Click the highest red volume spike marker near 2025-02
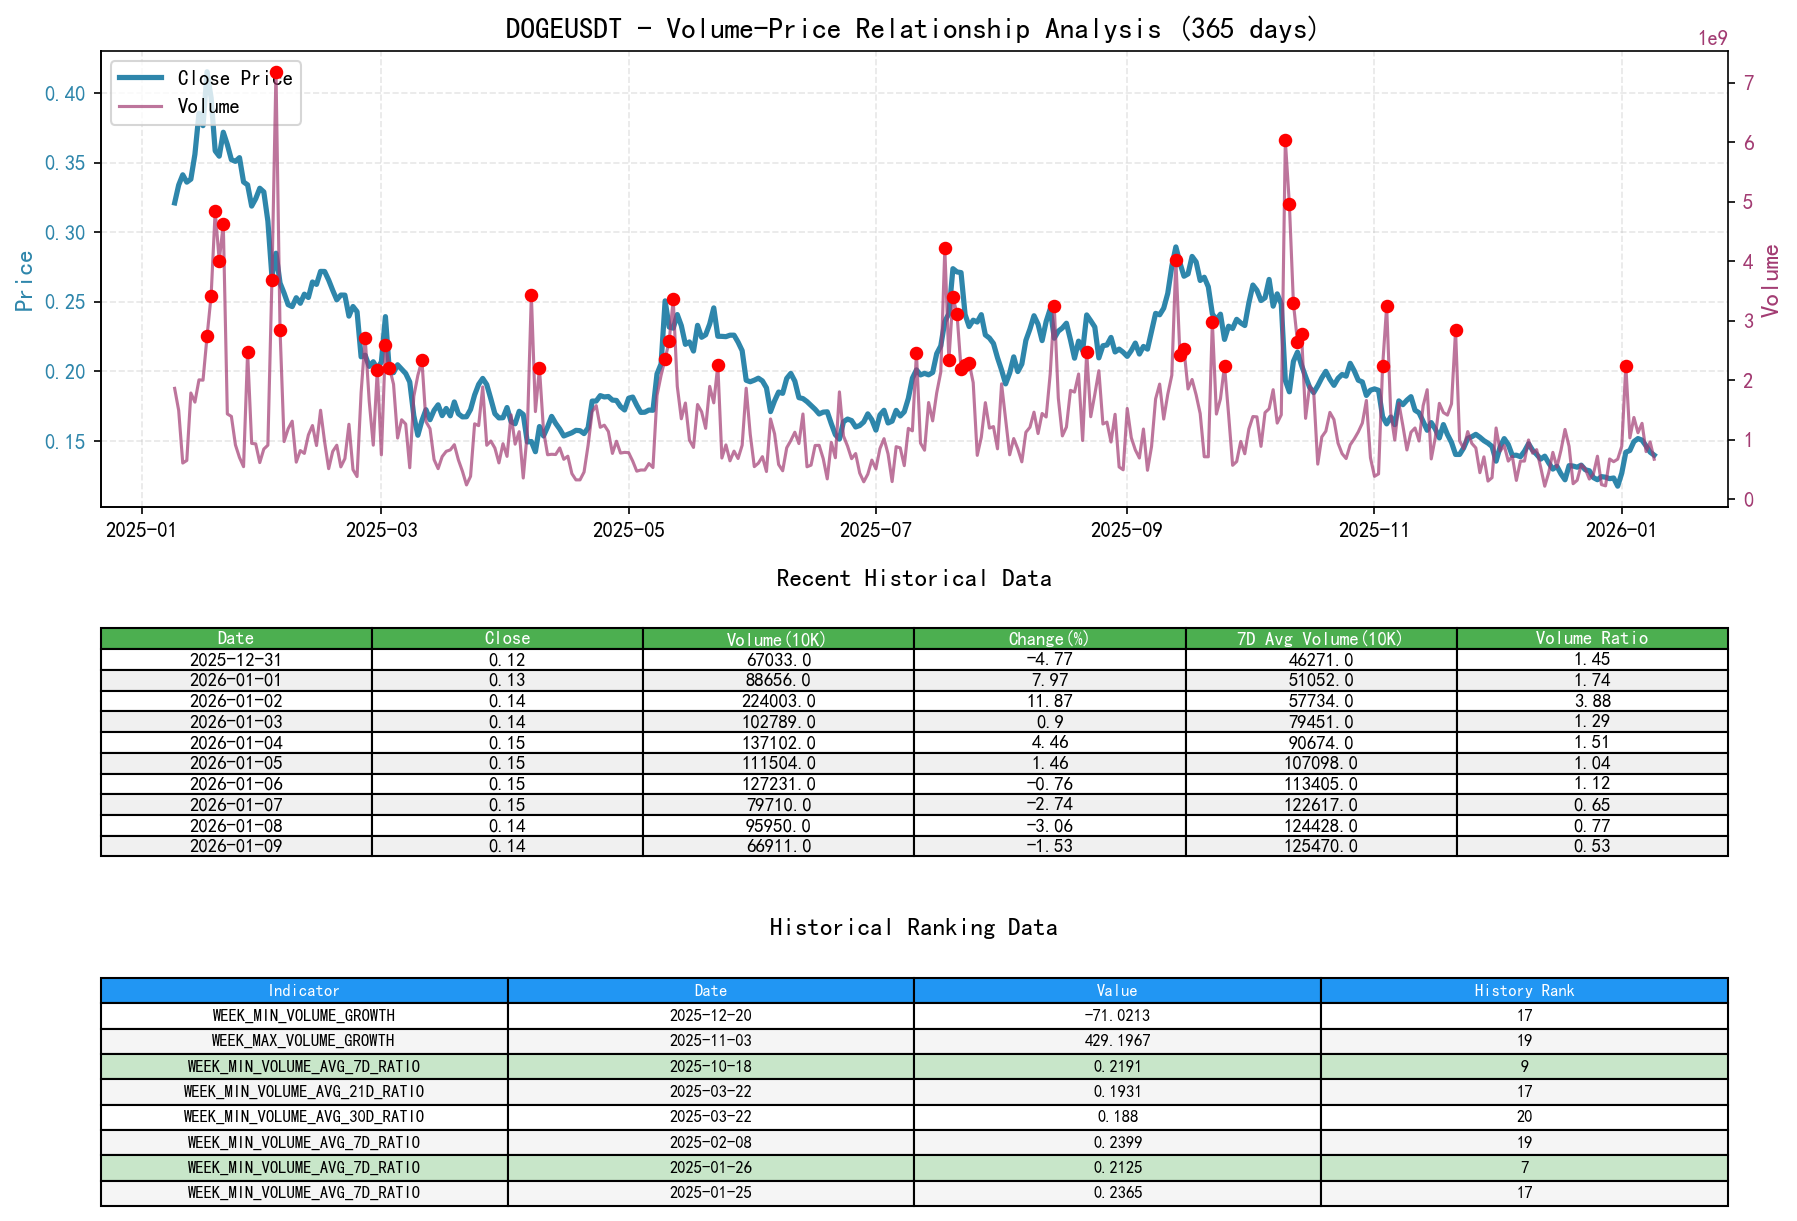Image resolution: width=1797 pixels, height=1221 pixels. 277,72
